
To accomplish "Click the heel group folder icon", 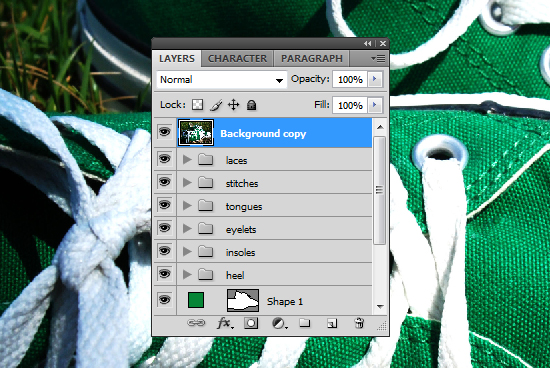I will 206,275.
